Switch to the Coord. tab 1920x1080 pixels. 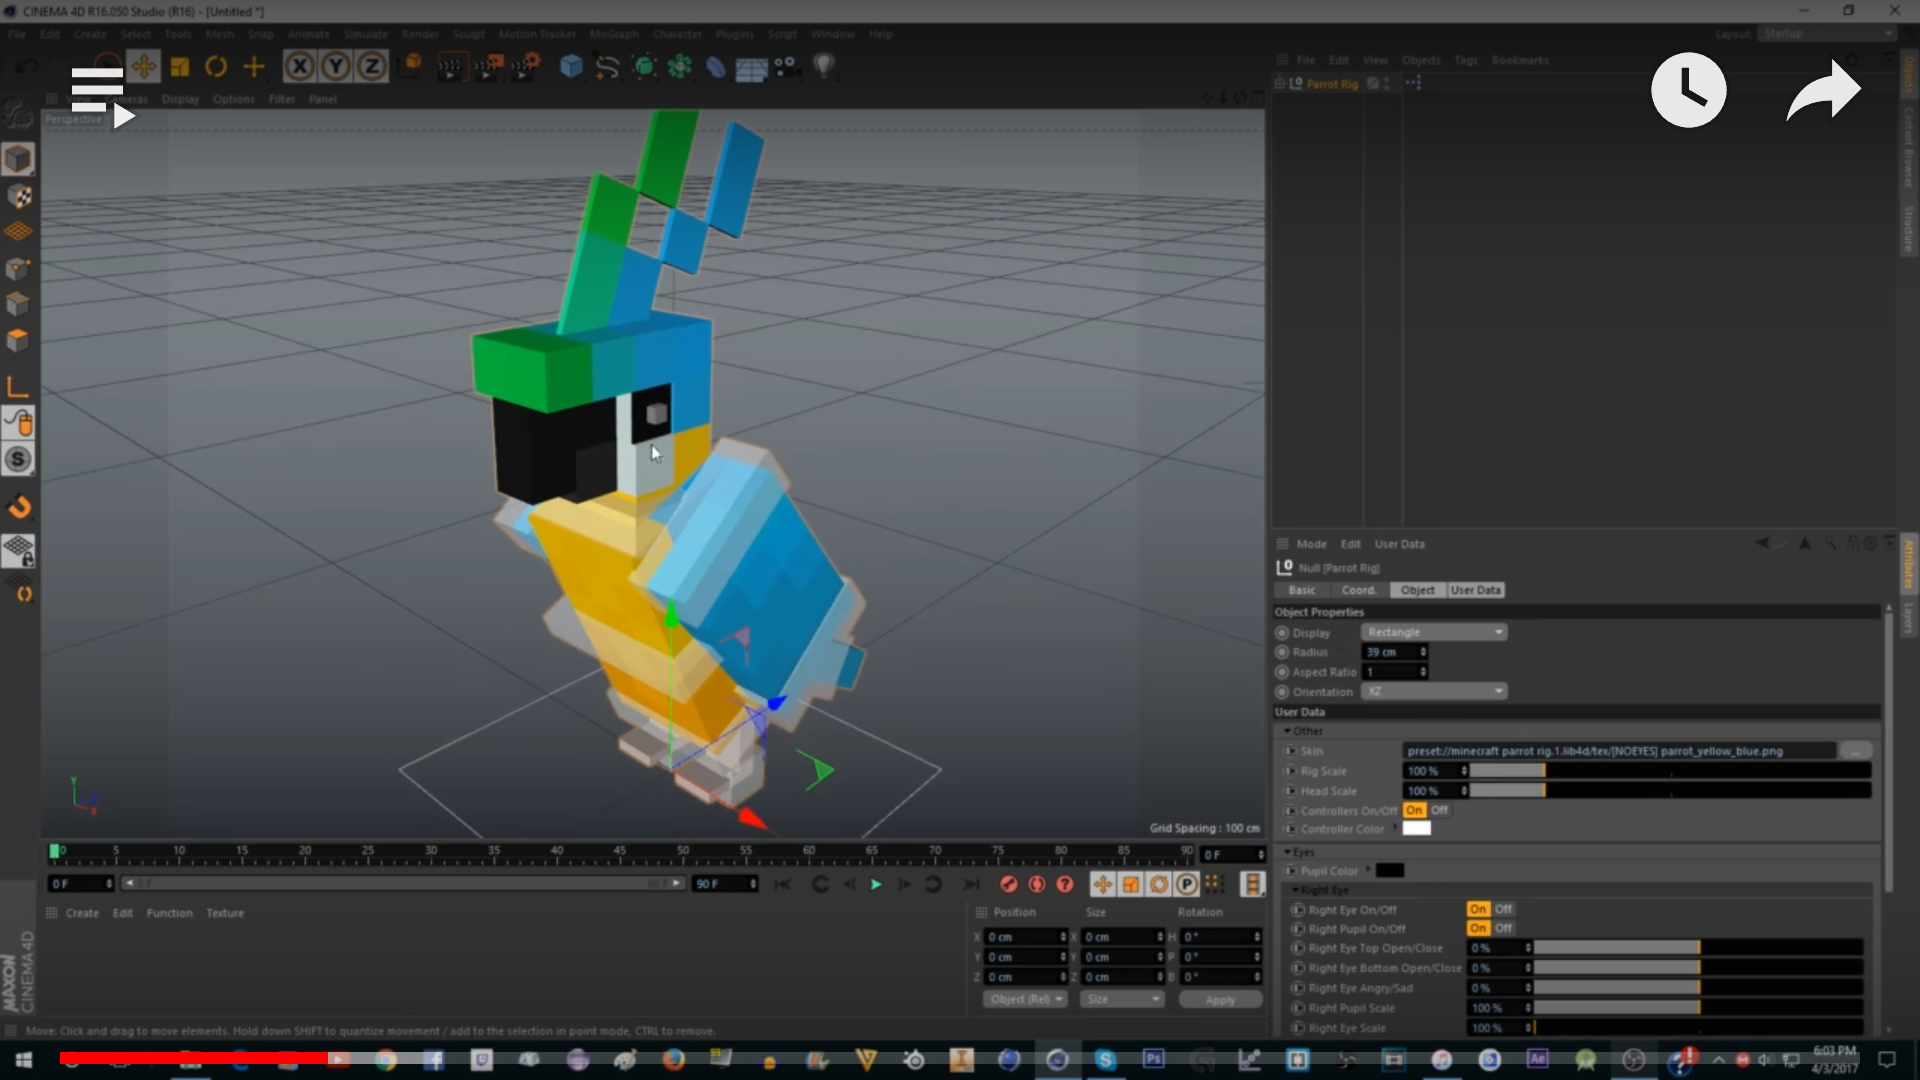1359,590
